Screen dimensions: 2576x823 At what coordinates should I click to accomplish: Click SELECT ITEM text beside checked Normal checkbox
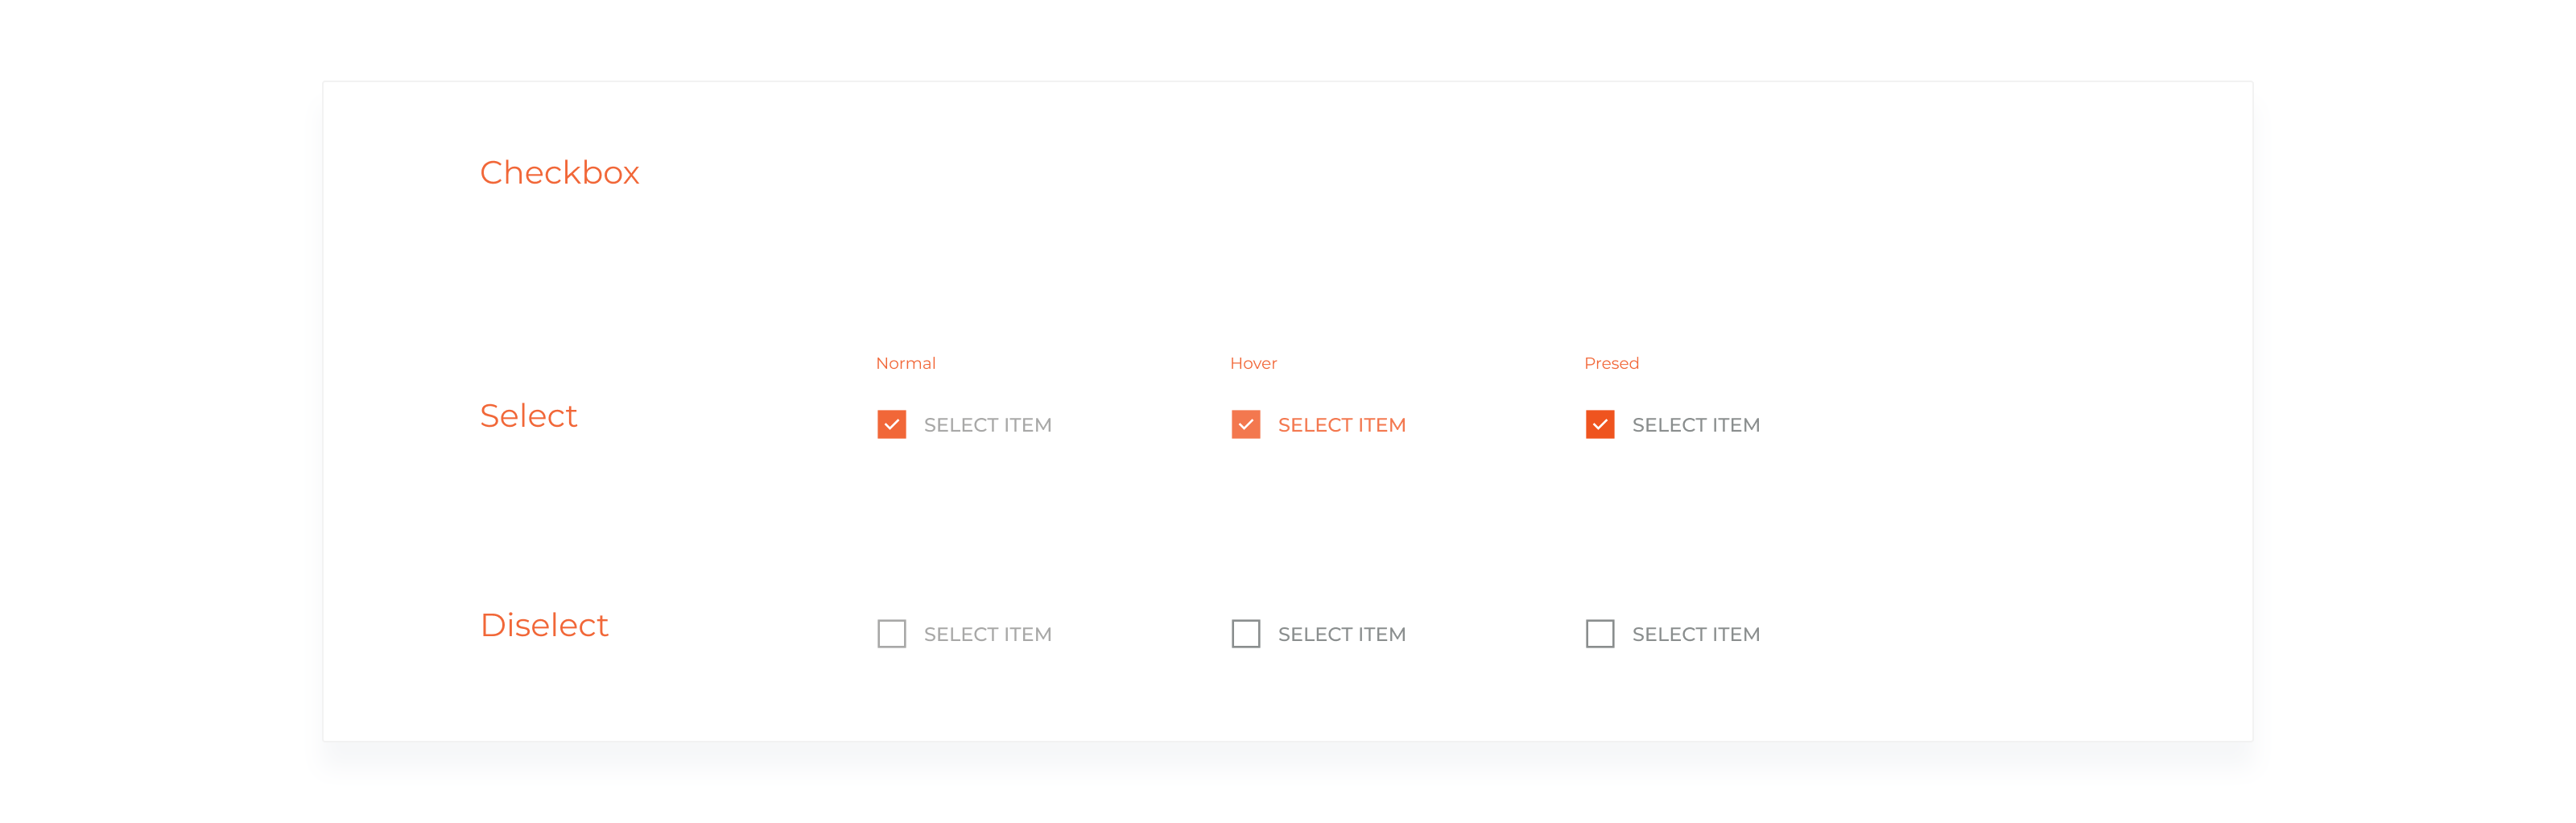coord(987,425)
